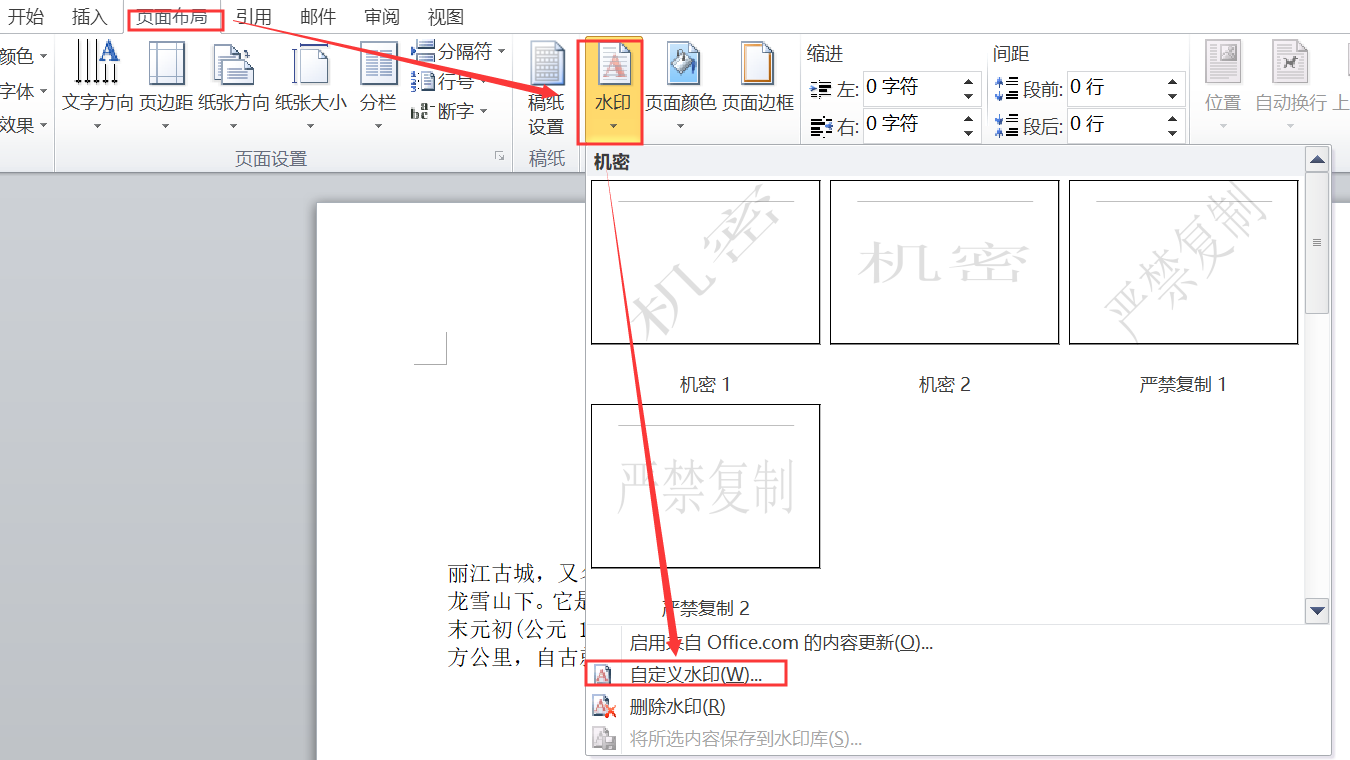Click the left indent (左) value field
This screenshot has height=760, width=1350.
(910, 87)
